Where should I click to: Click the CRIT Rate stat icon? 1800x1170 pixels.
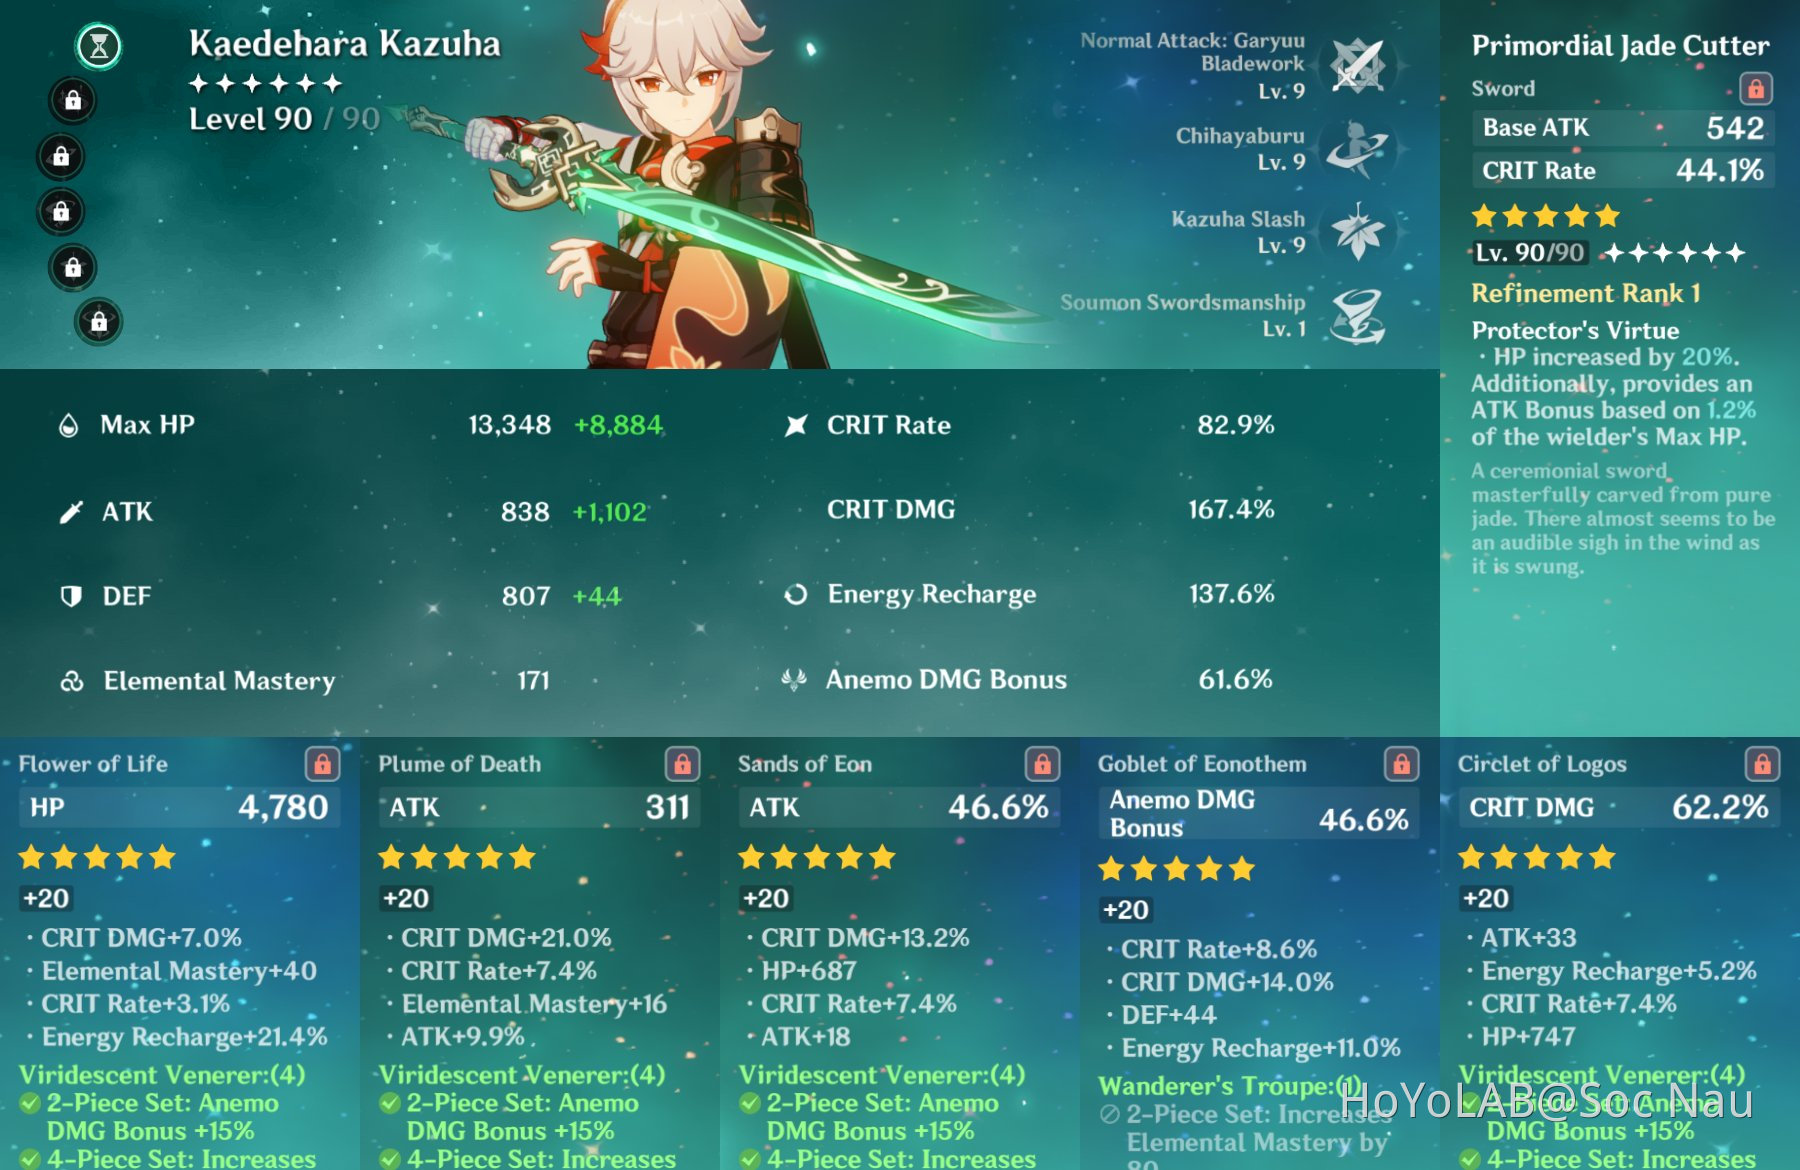click(796, 425)
